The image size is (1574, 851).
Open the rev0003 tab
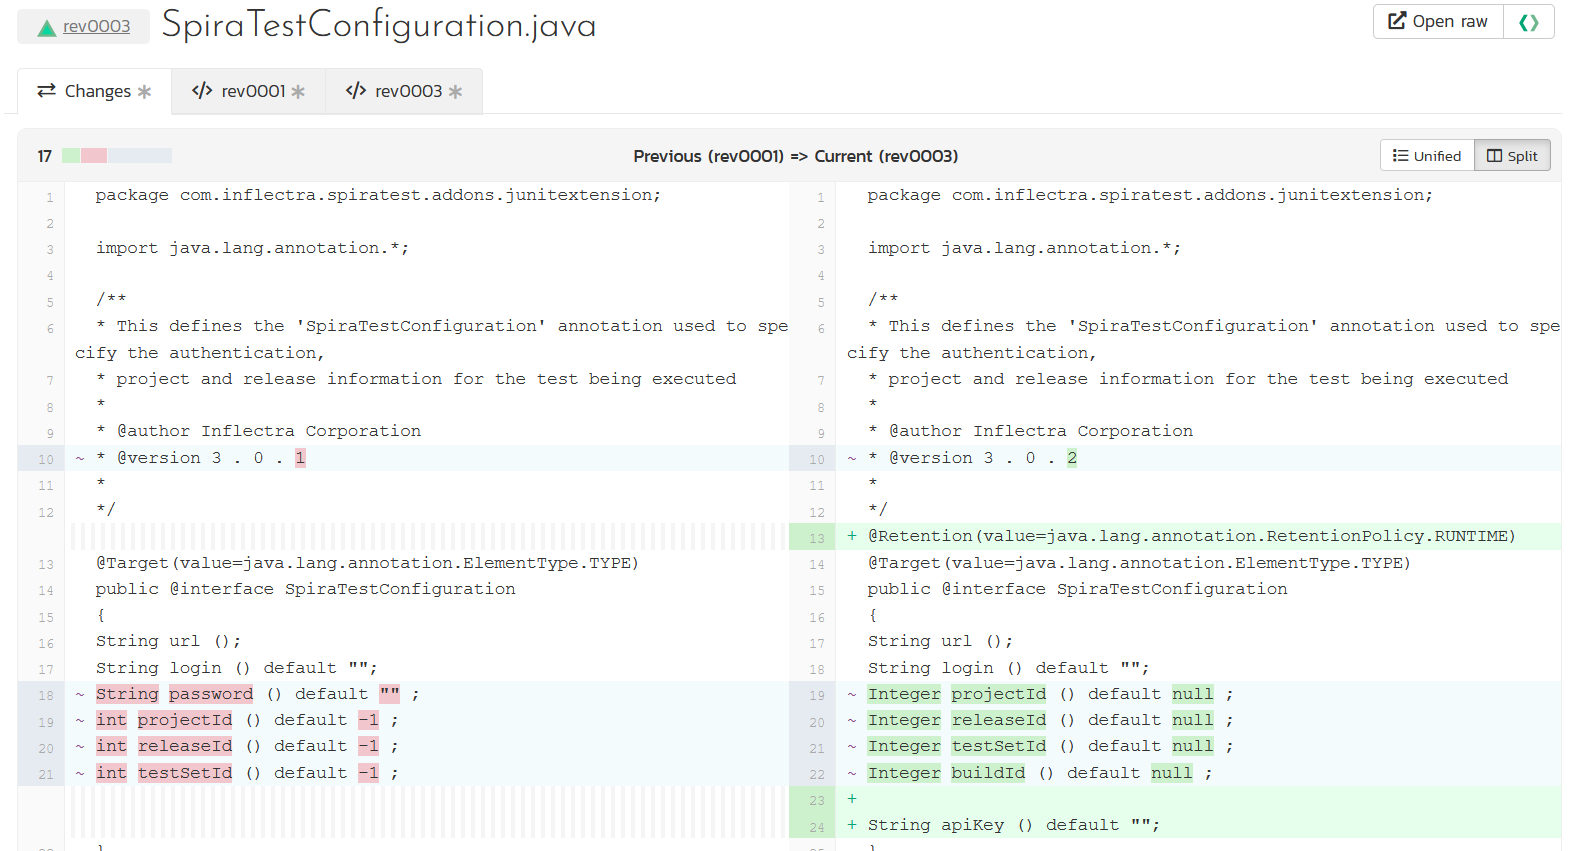404,92
